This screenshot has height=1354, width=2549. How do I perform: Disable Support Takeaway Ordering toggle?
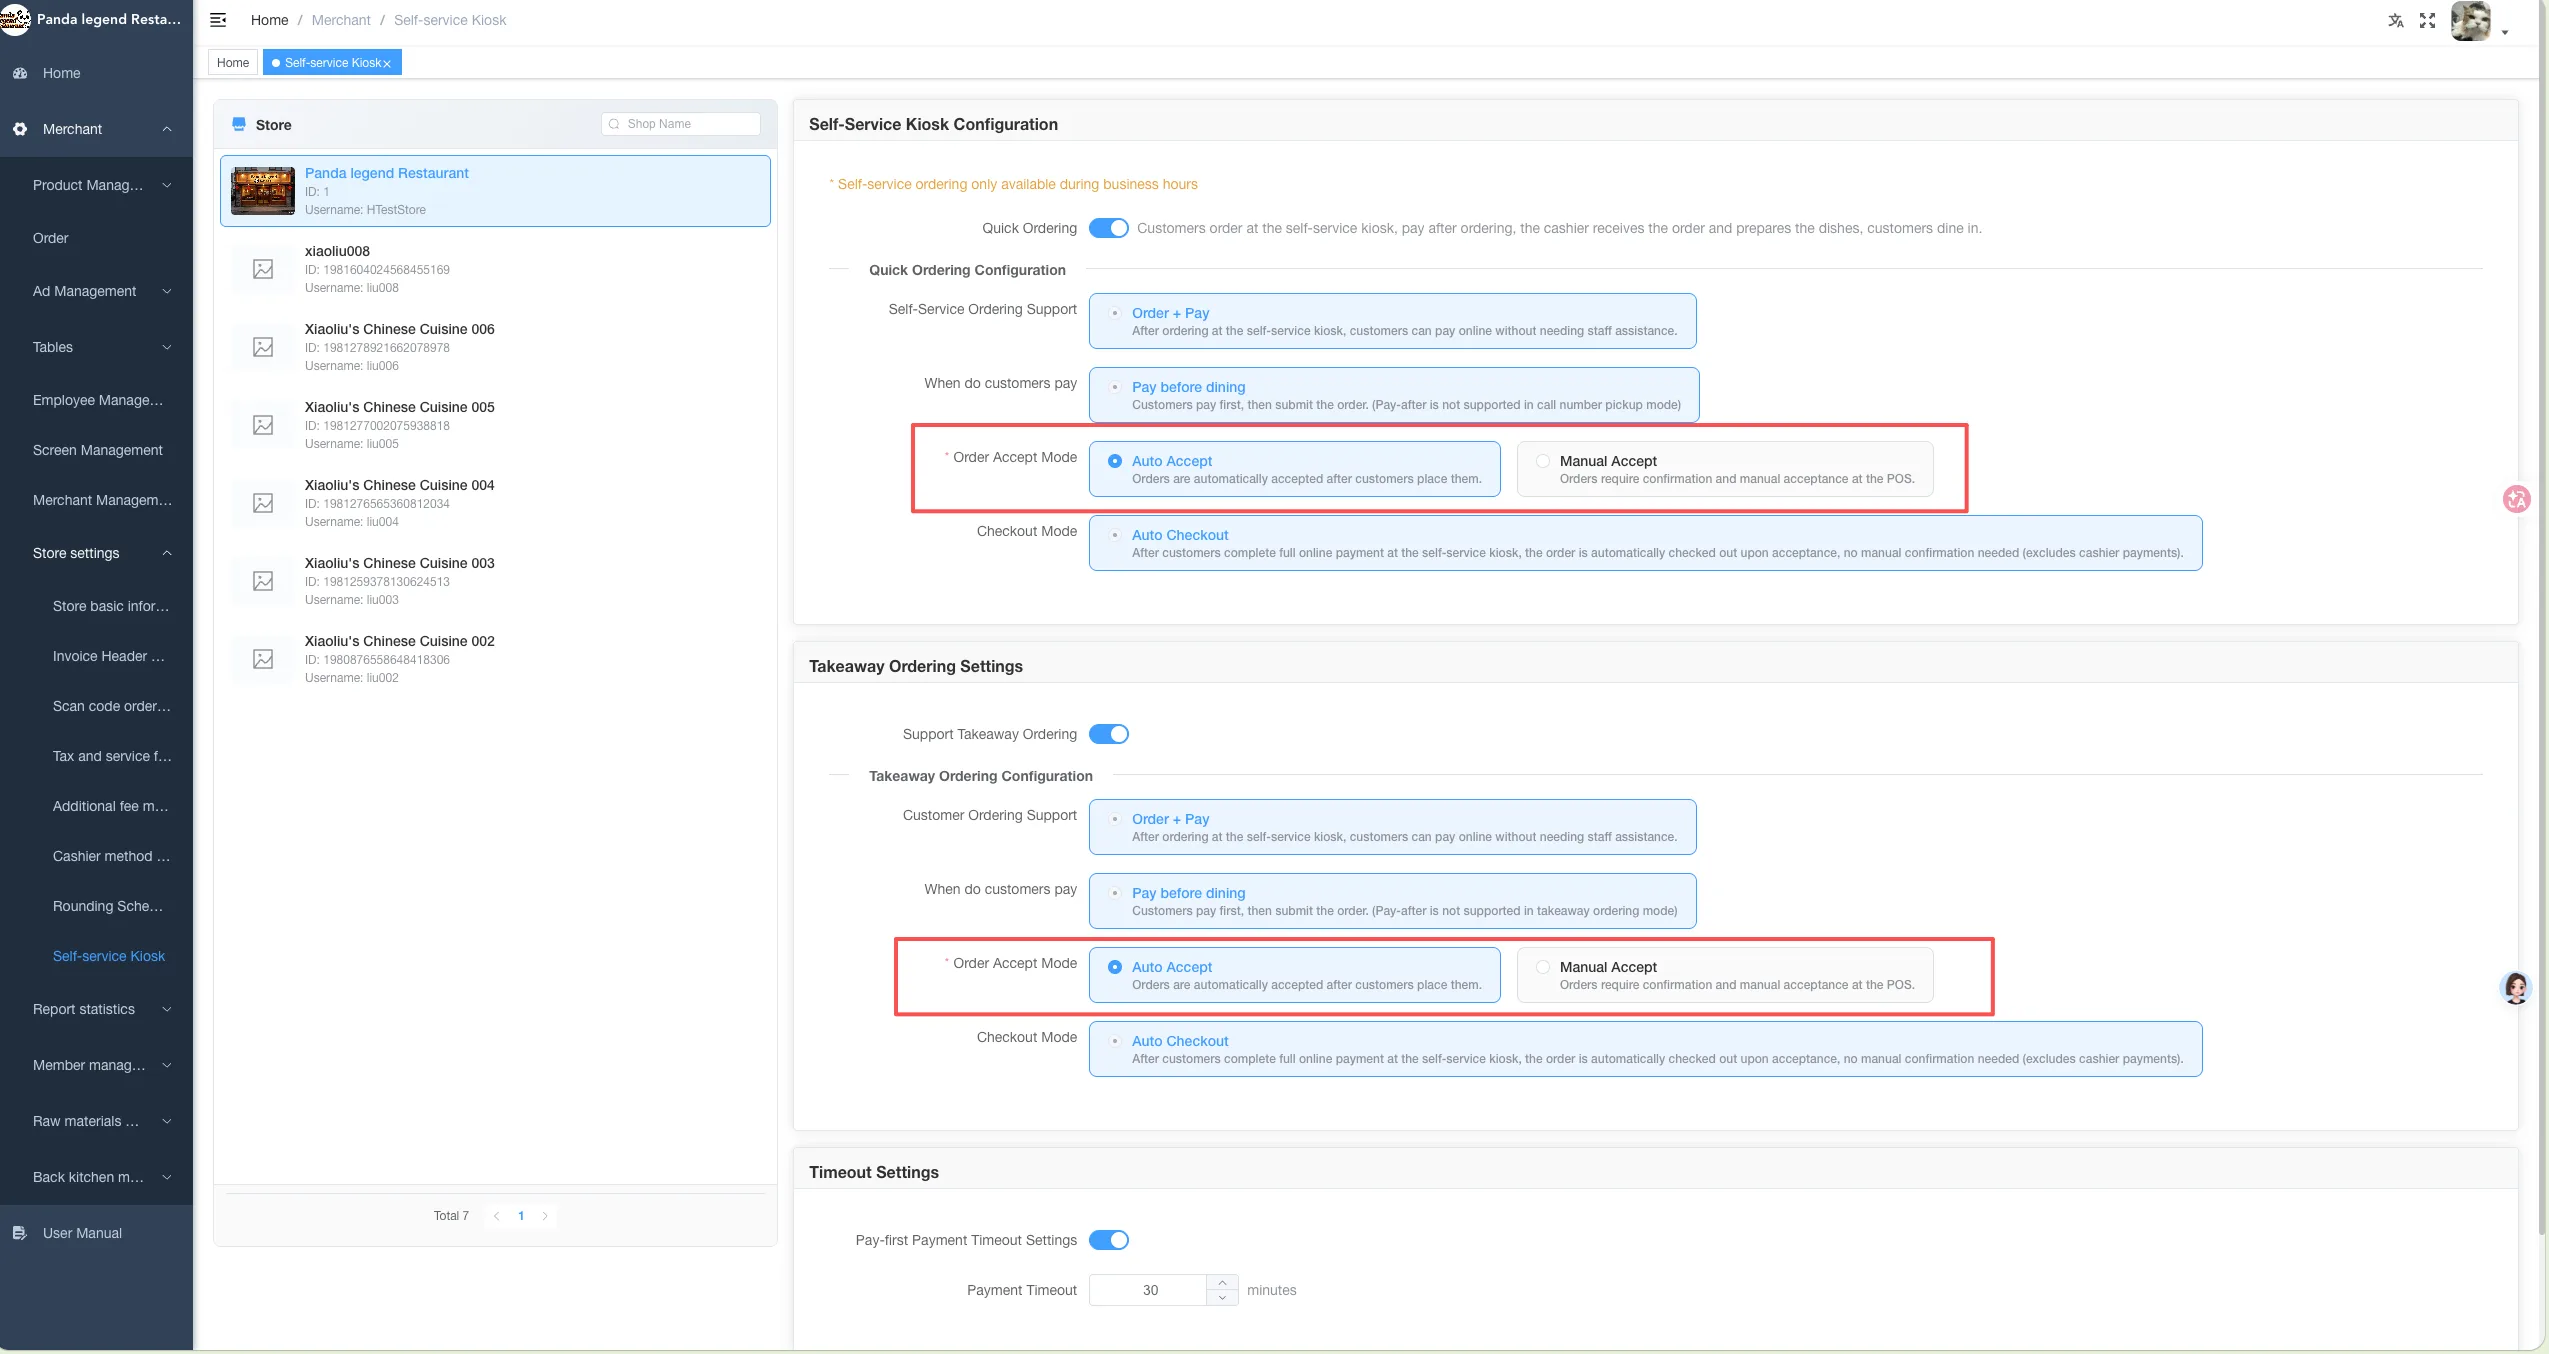(x=1108, y=734)
